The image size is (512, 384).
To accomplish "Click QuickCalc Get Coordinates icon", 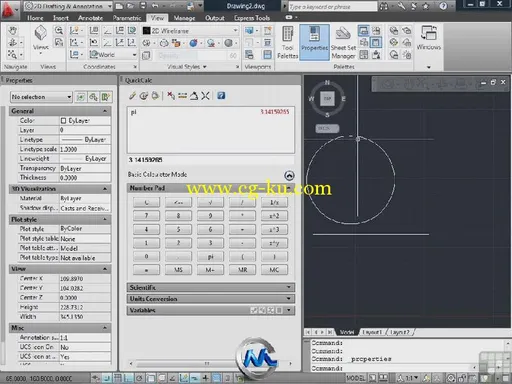I will click(171, 96).
